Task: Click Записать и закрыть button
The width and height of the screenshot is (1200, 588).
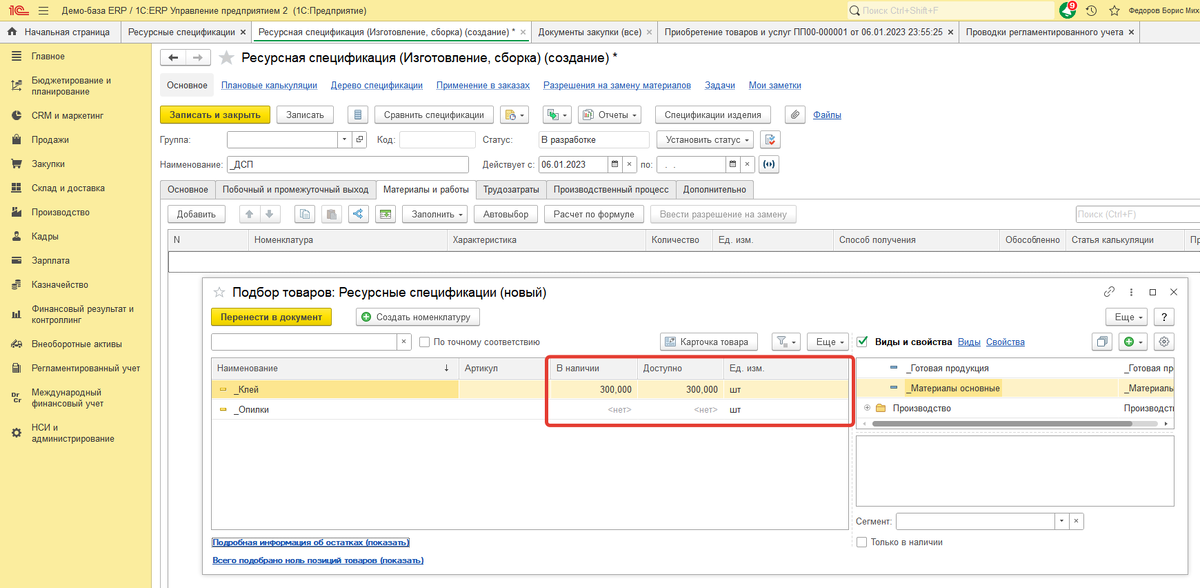Action: 215,115
